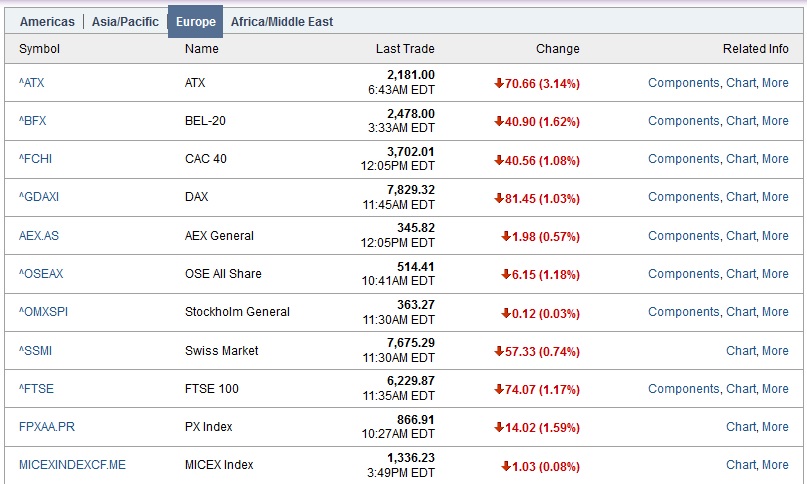The height and width of the screenshot is (484, 807).
Task: Open the Chart link for DAX
Action: click(741, 197)
